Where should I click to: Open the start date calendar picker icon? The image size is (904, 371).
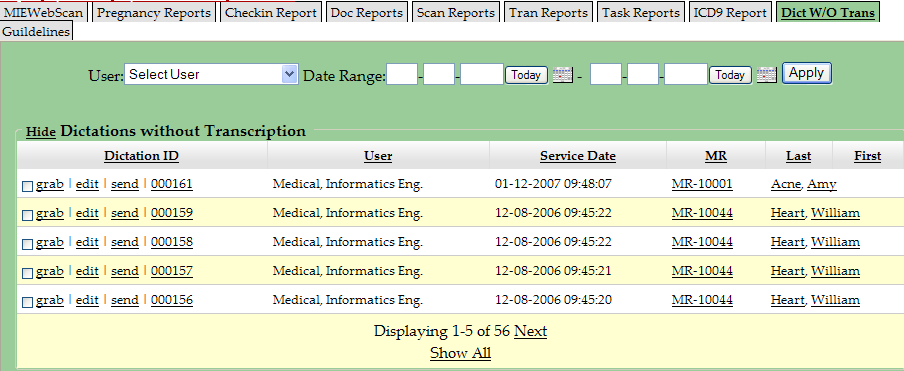coord(563,75)
